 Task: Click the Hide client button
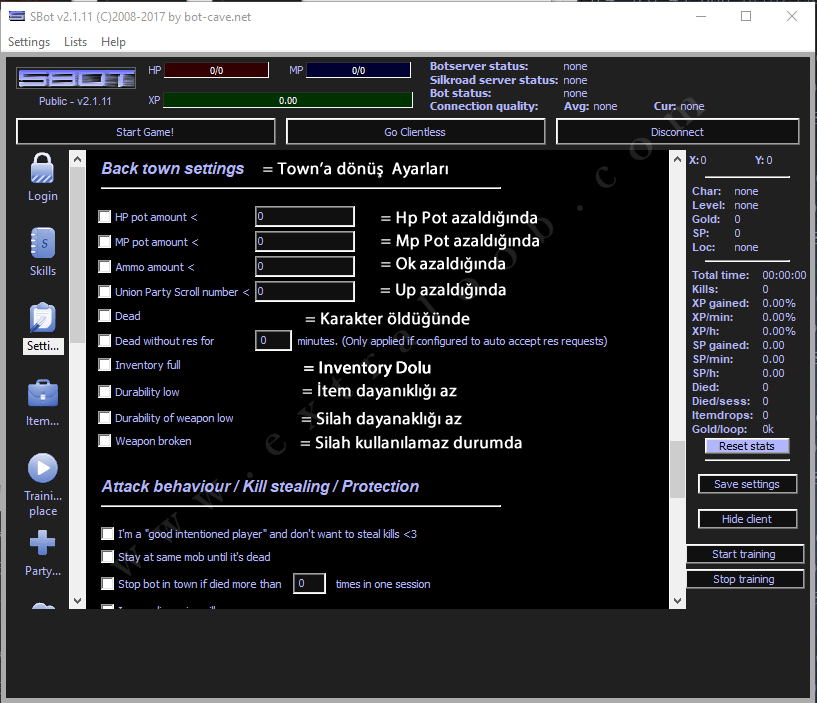click(x=747, y=519)
